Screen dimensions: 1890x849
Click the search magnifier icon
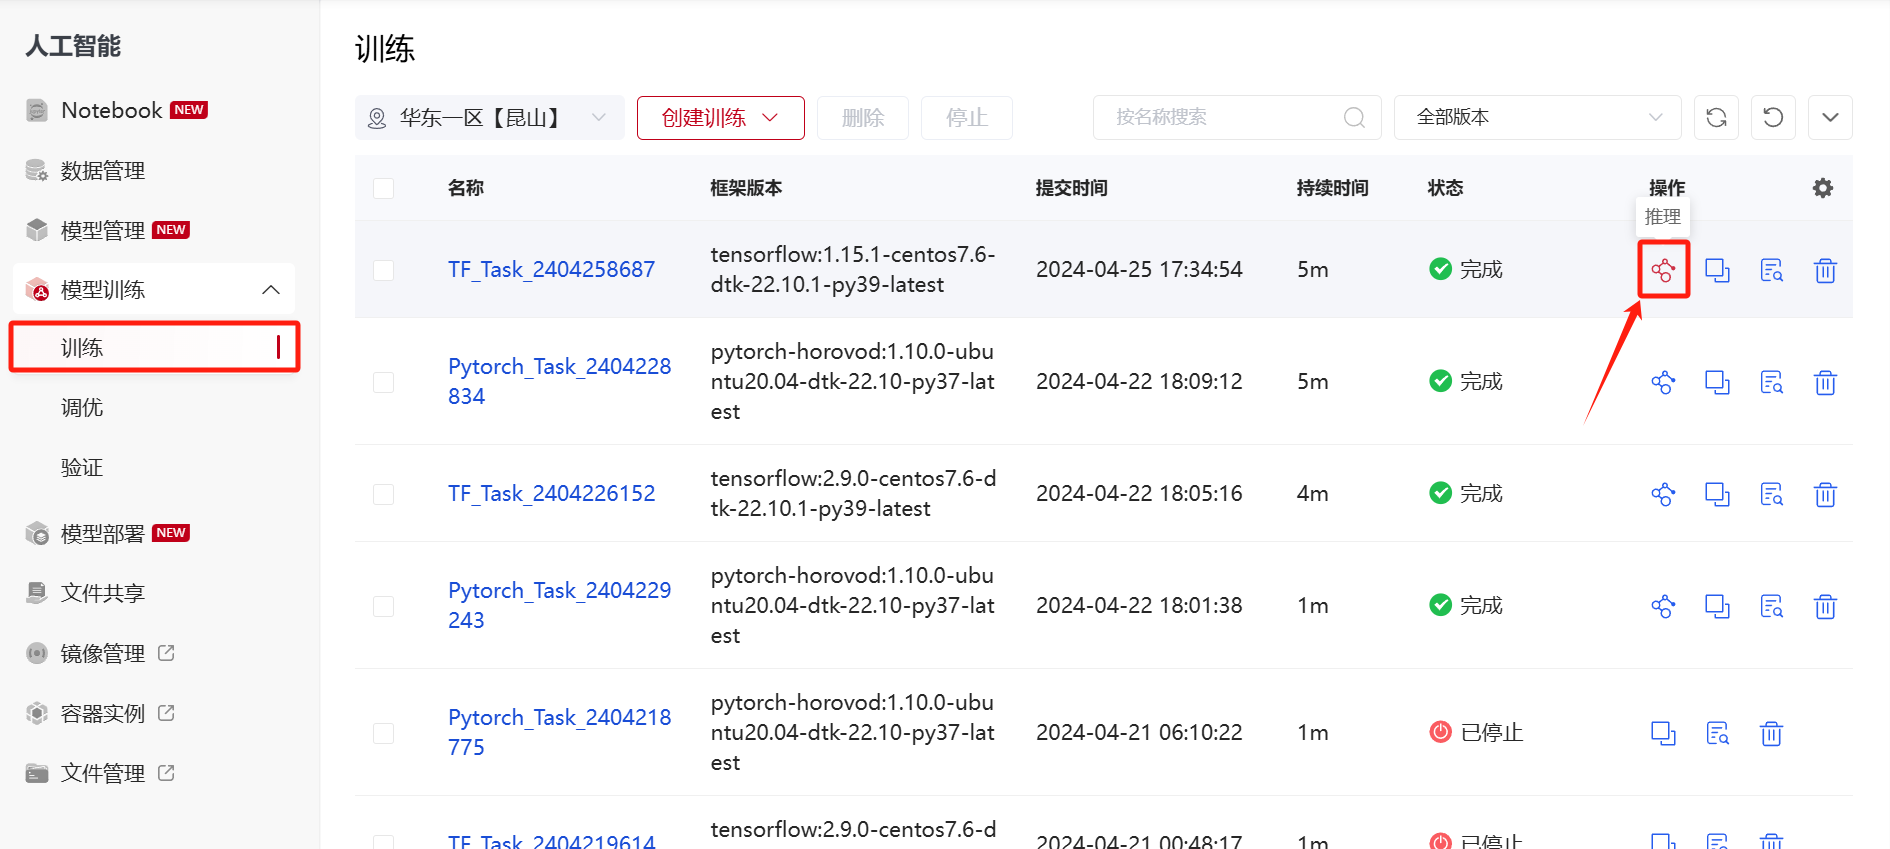click(x=1354, y=118)
